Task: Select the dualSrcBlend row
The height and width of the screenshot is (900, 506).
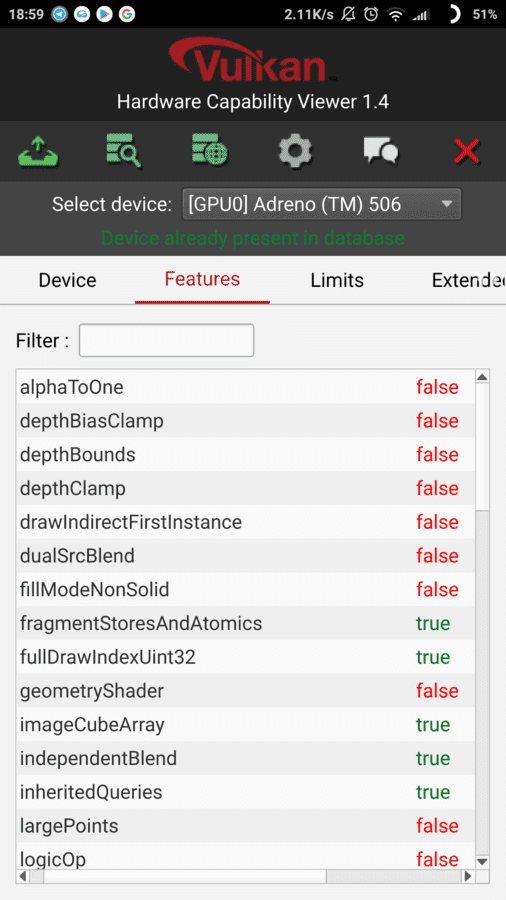Action: point(246,556)
